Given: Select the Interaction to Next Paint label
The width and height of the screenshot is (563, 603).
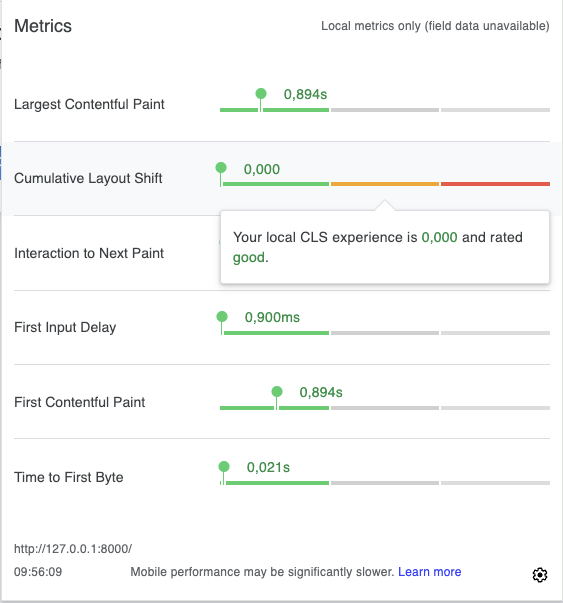Looking at the screenshot, I should (89, 253).
